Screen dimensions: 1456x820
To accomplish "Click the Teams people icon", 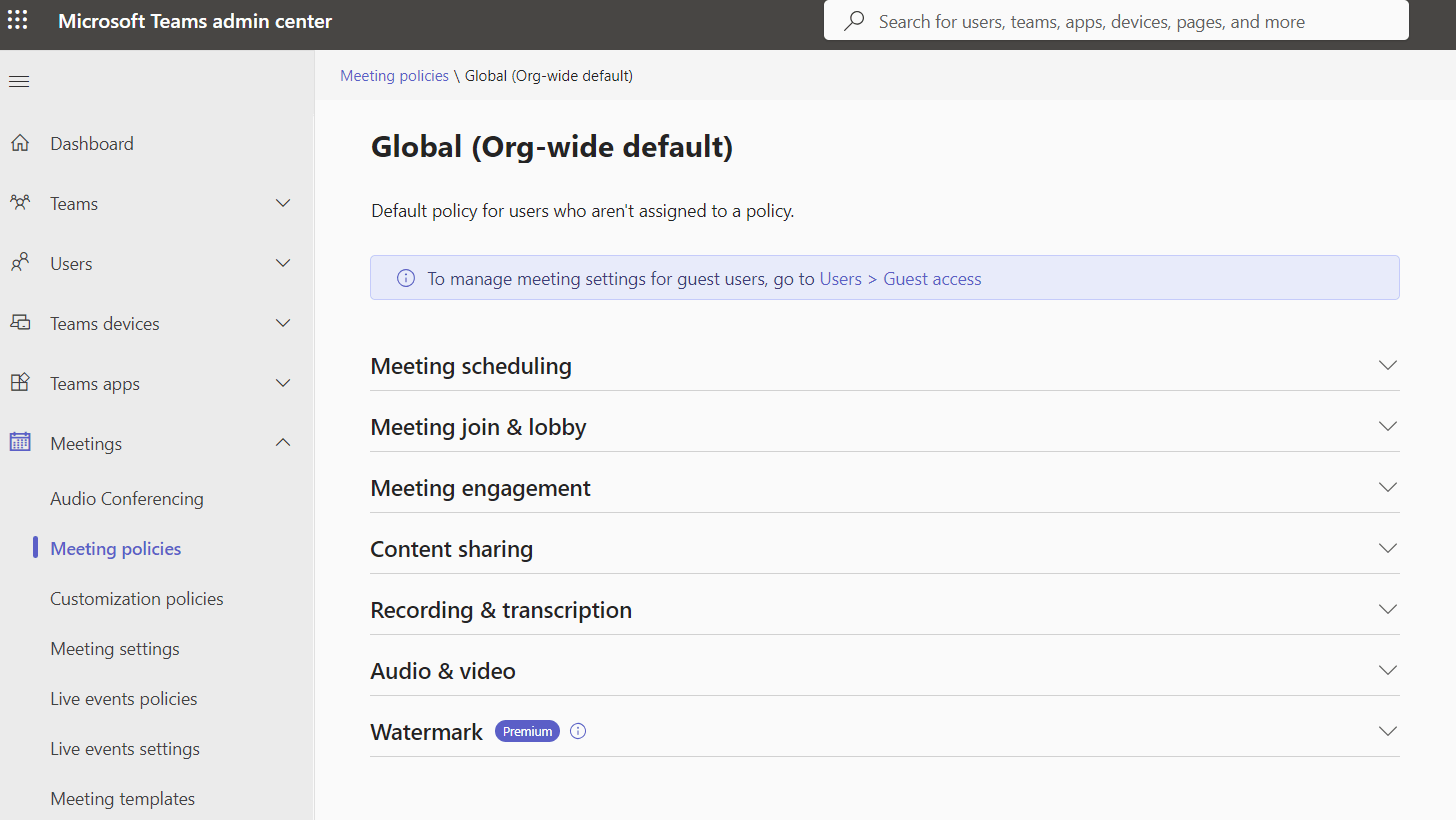I will point(20,203).
